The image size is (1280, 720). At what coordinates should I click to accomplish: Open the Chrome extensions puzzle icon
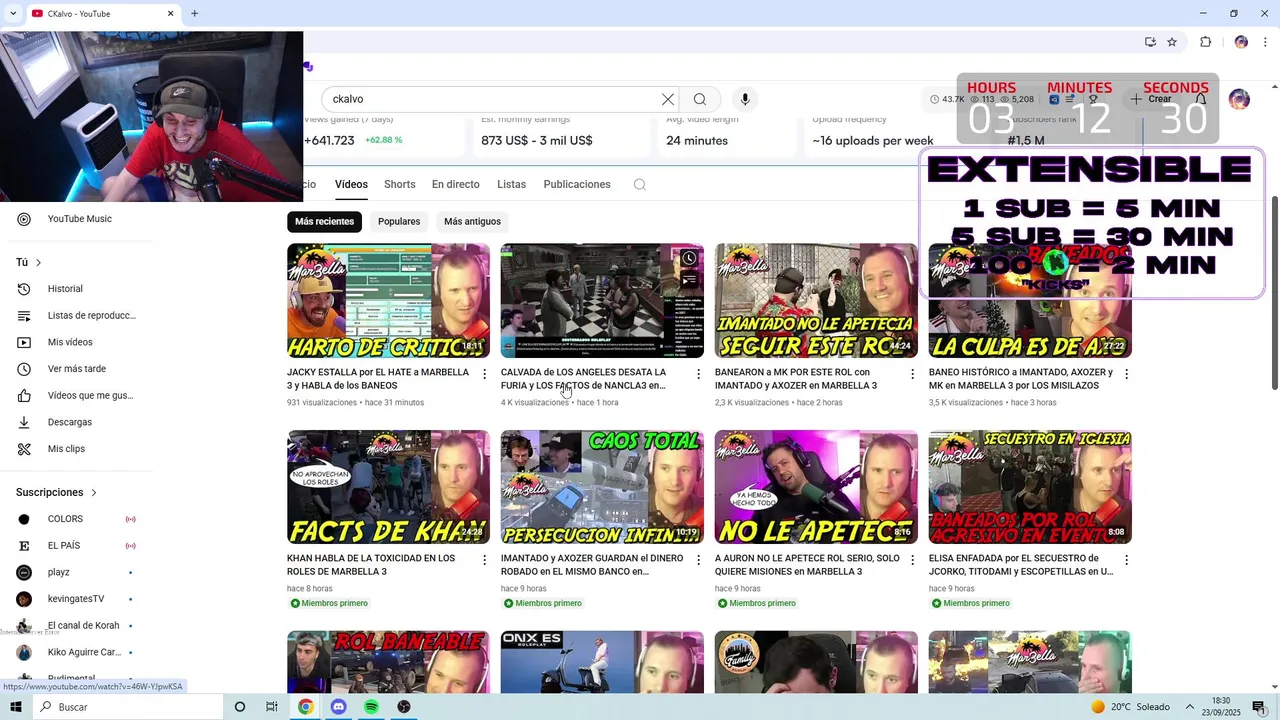(1205, 42)
